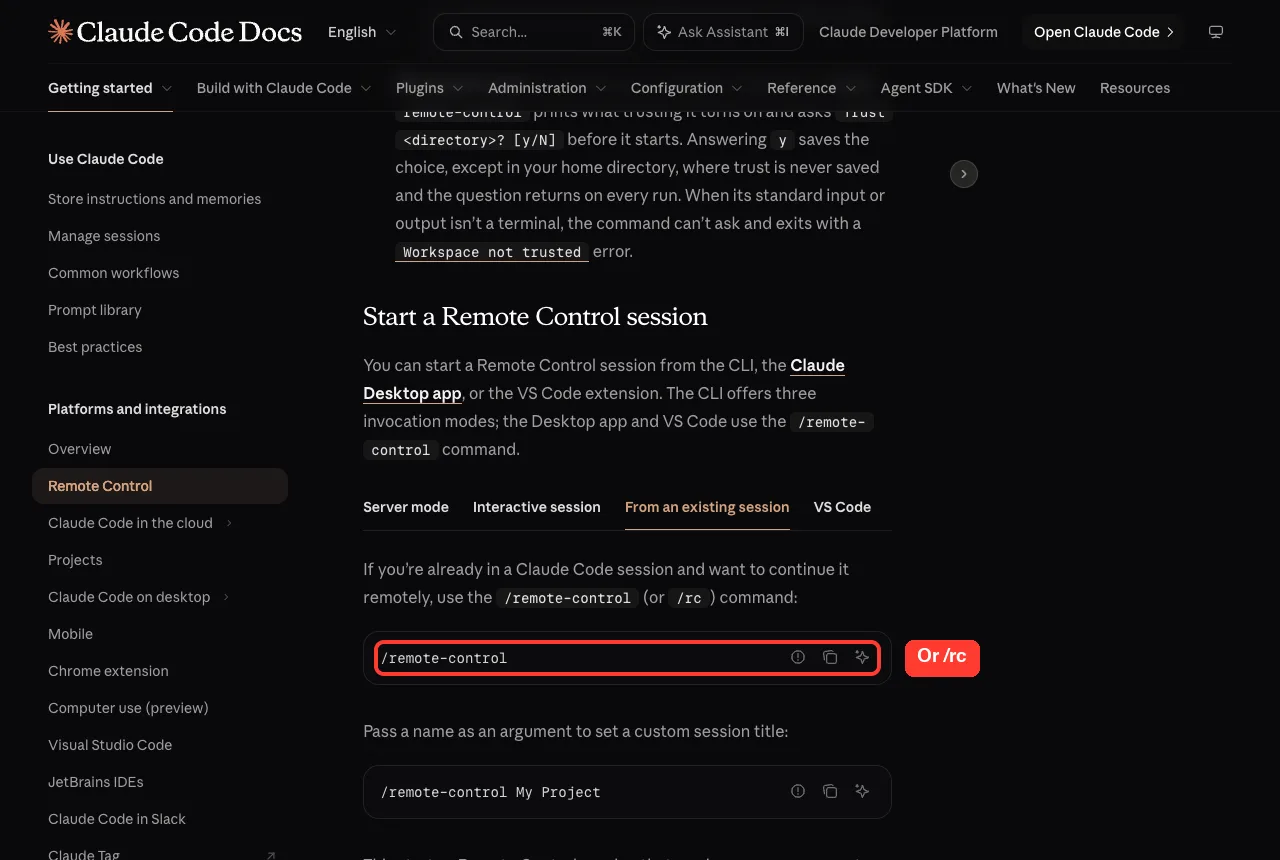Go to Claude Developer Platform
Screen dimensions: 1280x860
point(908,32)
